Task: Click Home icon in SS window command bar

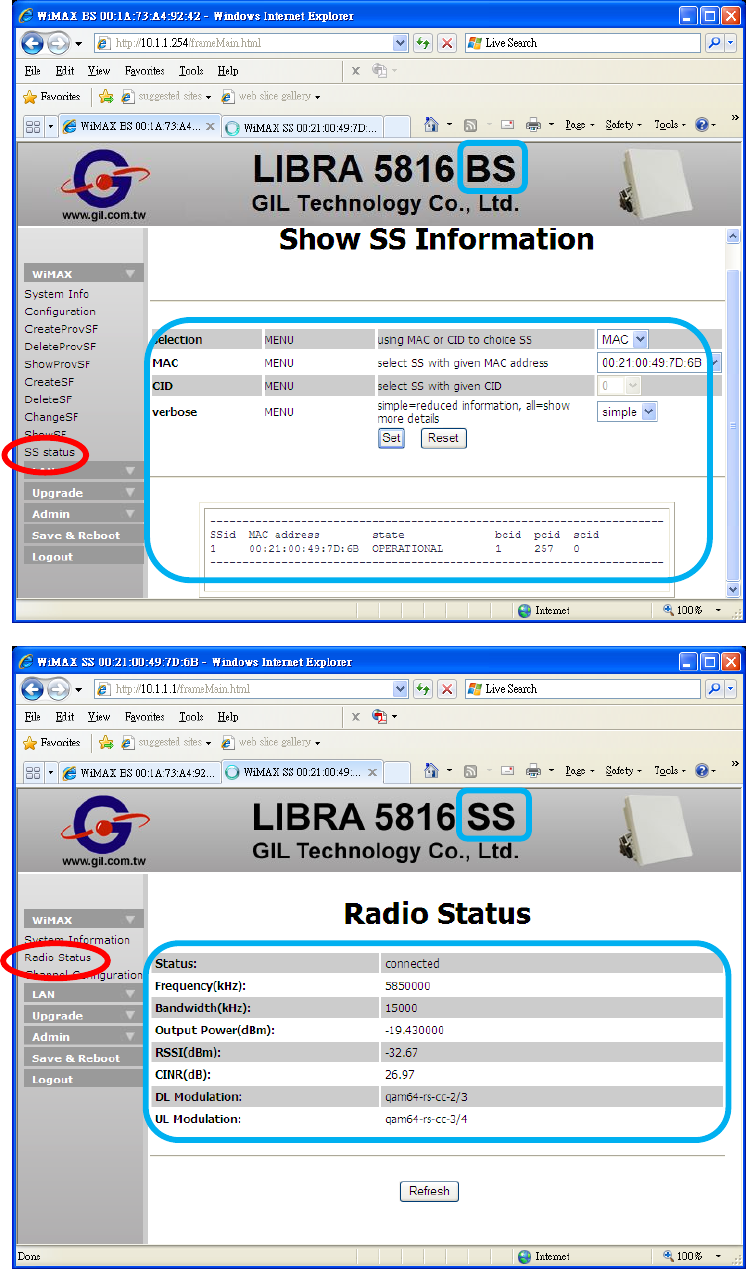Action: [x=431, y=771]
